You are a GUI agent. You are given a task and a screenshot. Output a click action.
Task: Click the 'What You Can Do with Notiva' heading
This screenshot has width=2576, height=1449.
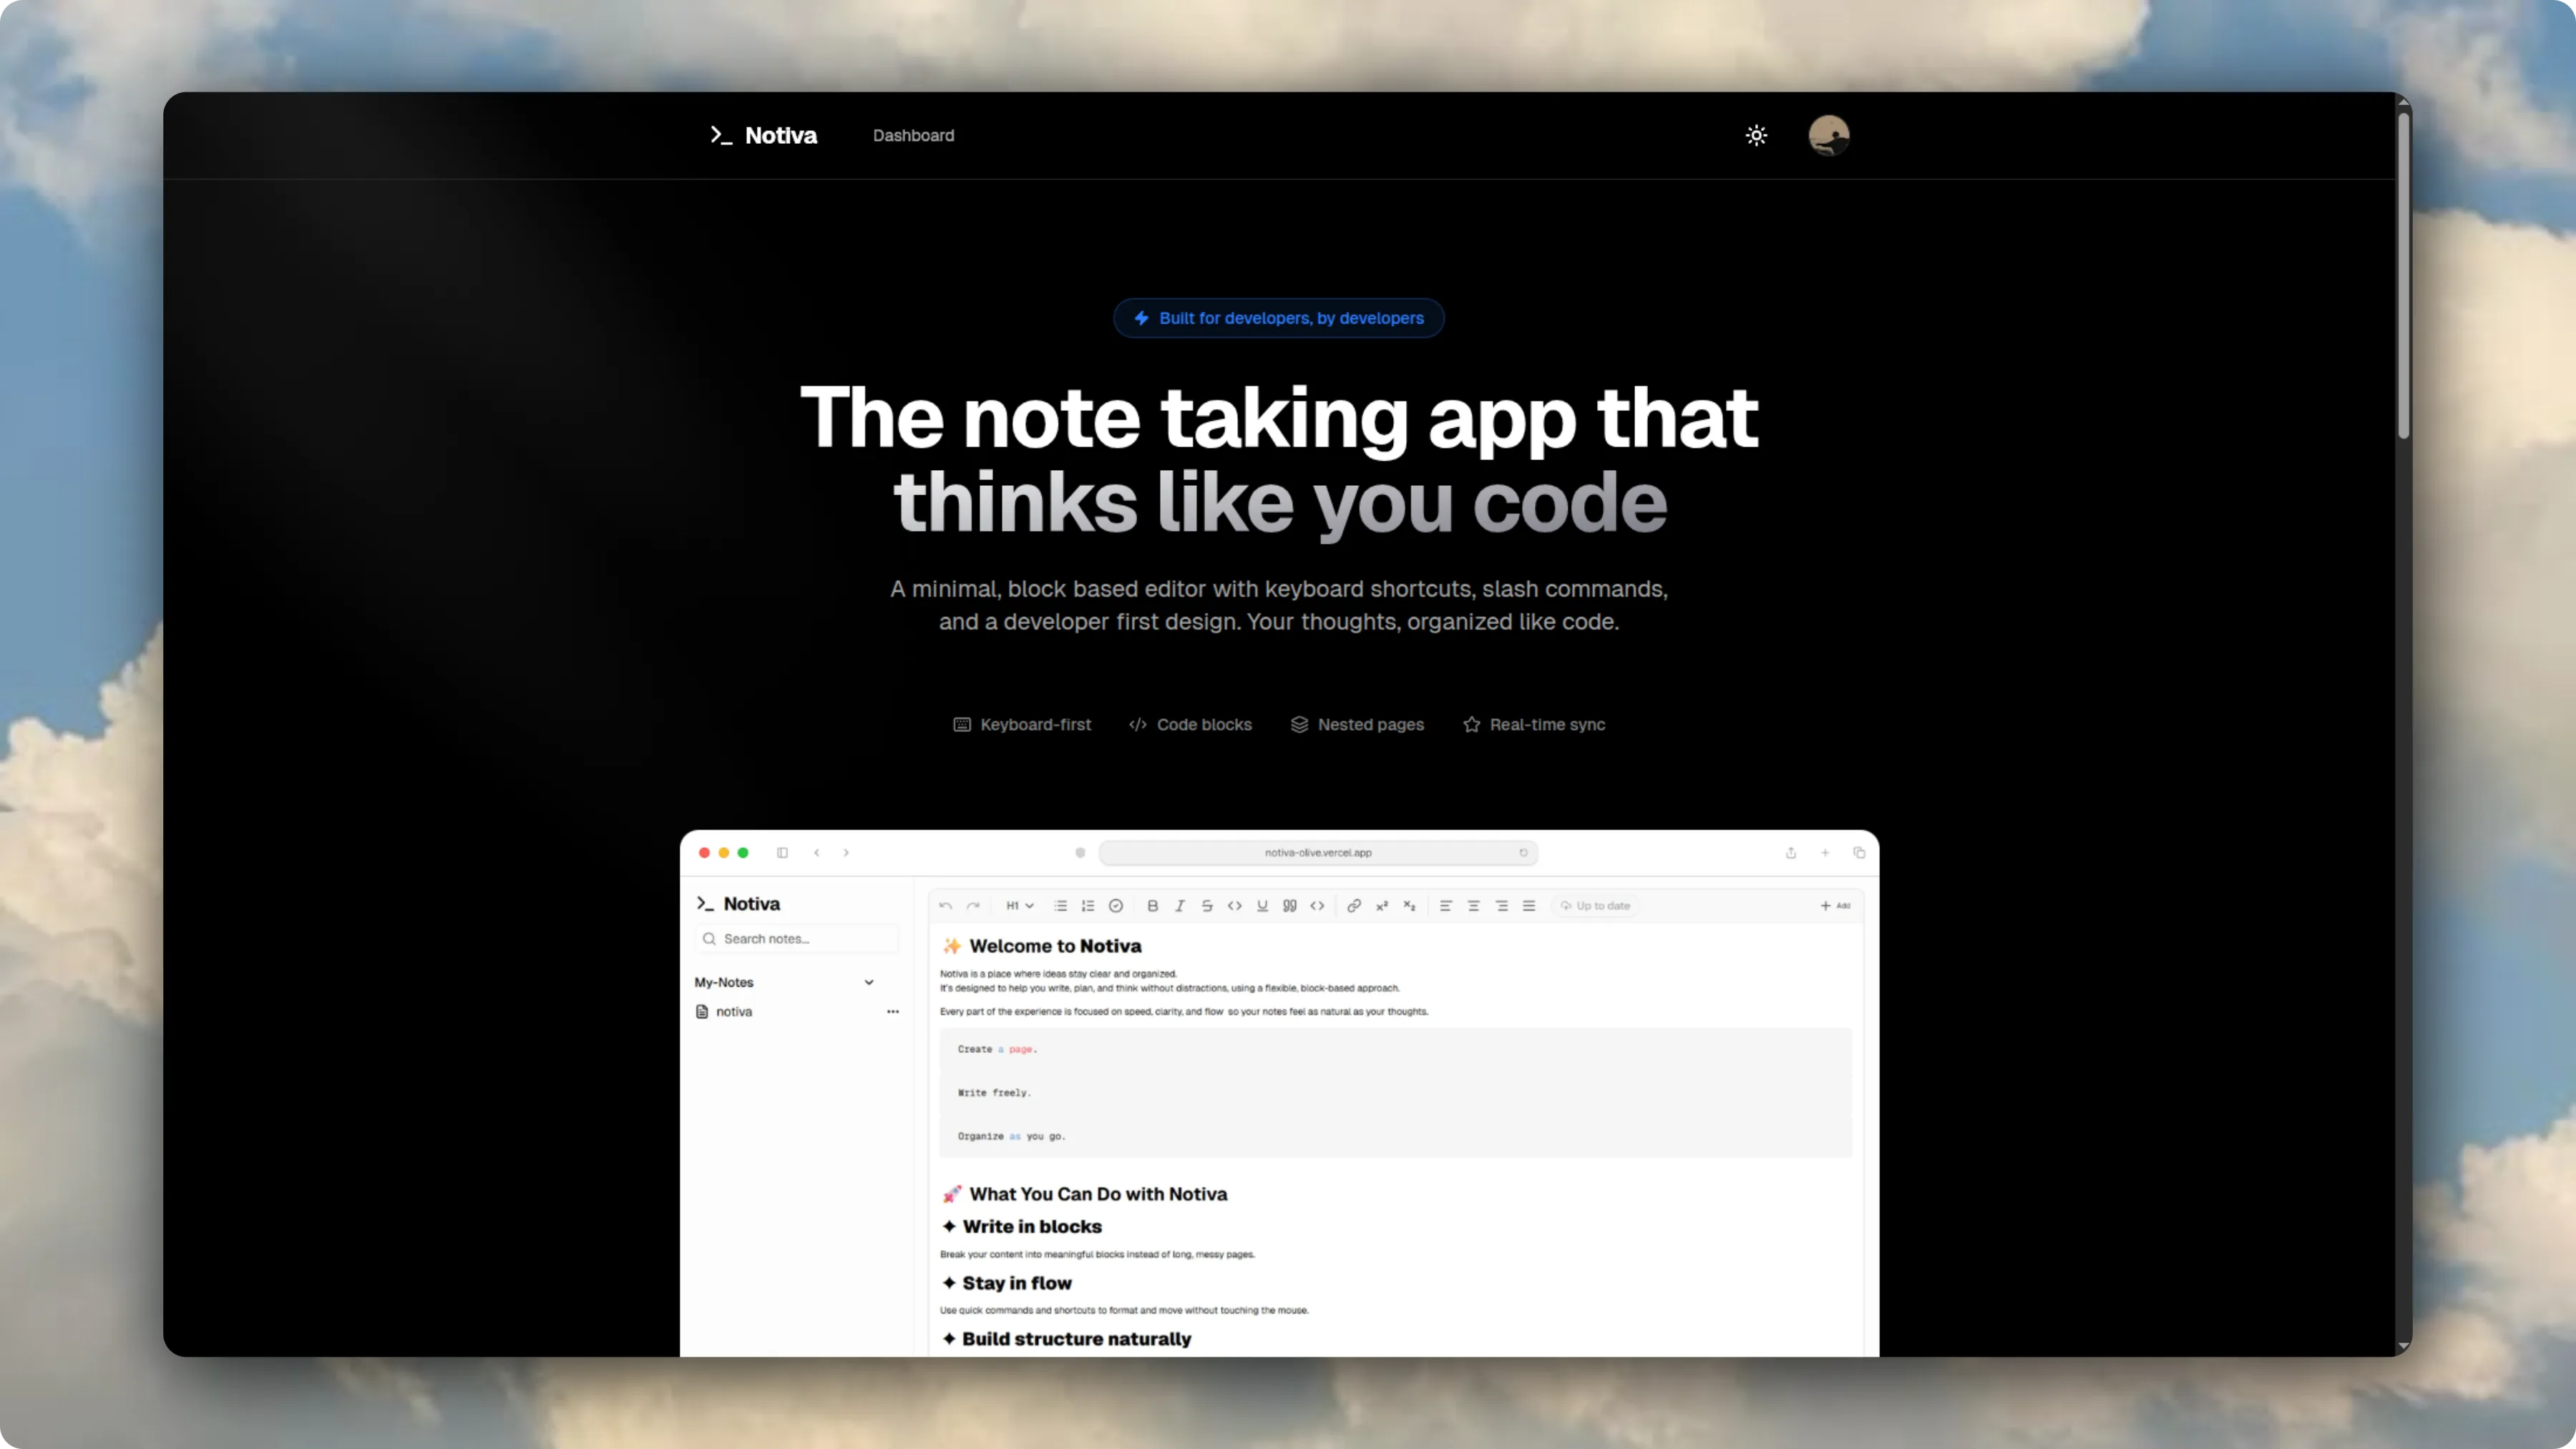pos(1085,1194)
